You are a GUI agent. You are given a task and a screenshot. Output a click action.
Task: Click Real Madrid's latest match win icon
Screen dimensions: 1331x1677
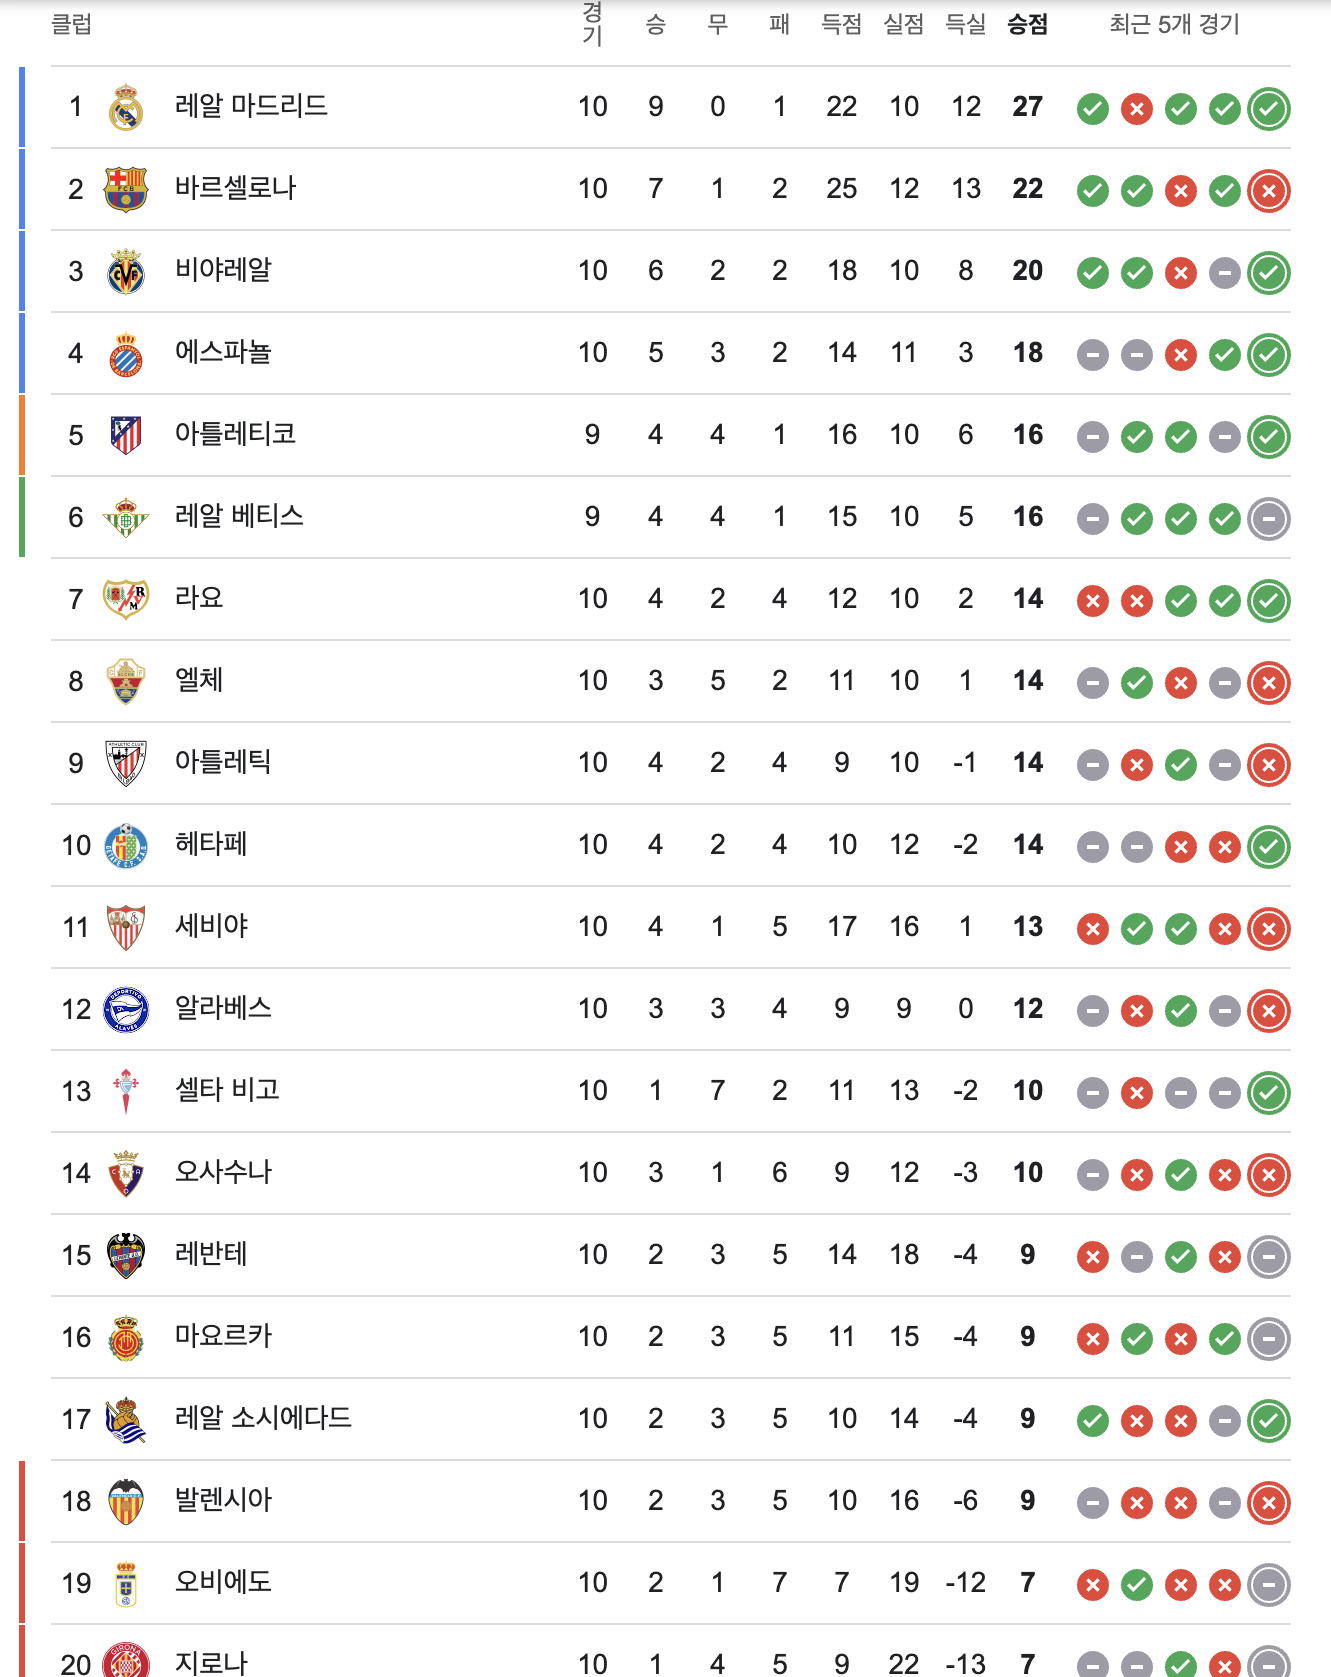pyautogui.click(x=1269, y=109)
